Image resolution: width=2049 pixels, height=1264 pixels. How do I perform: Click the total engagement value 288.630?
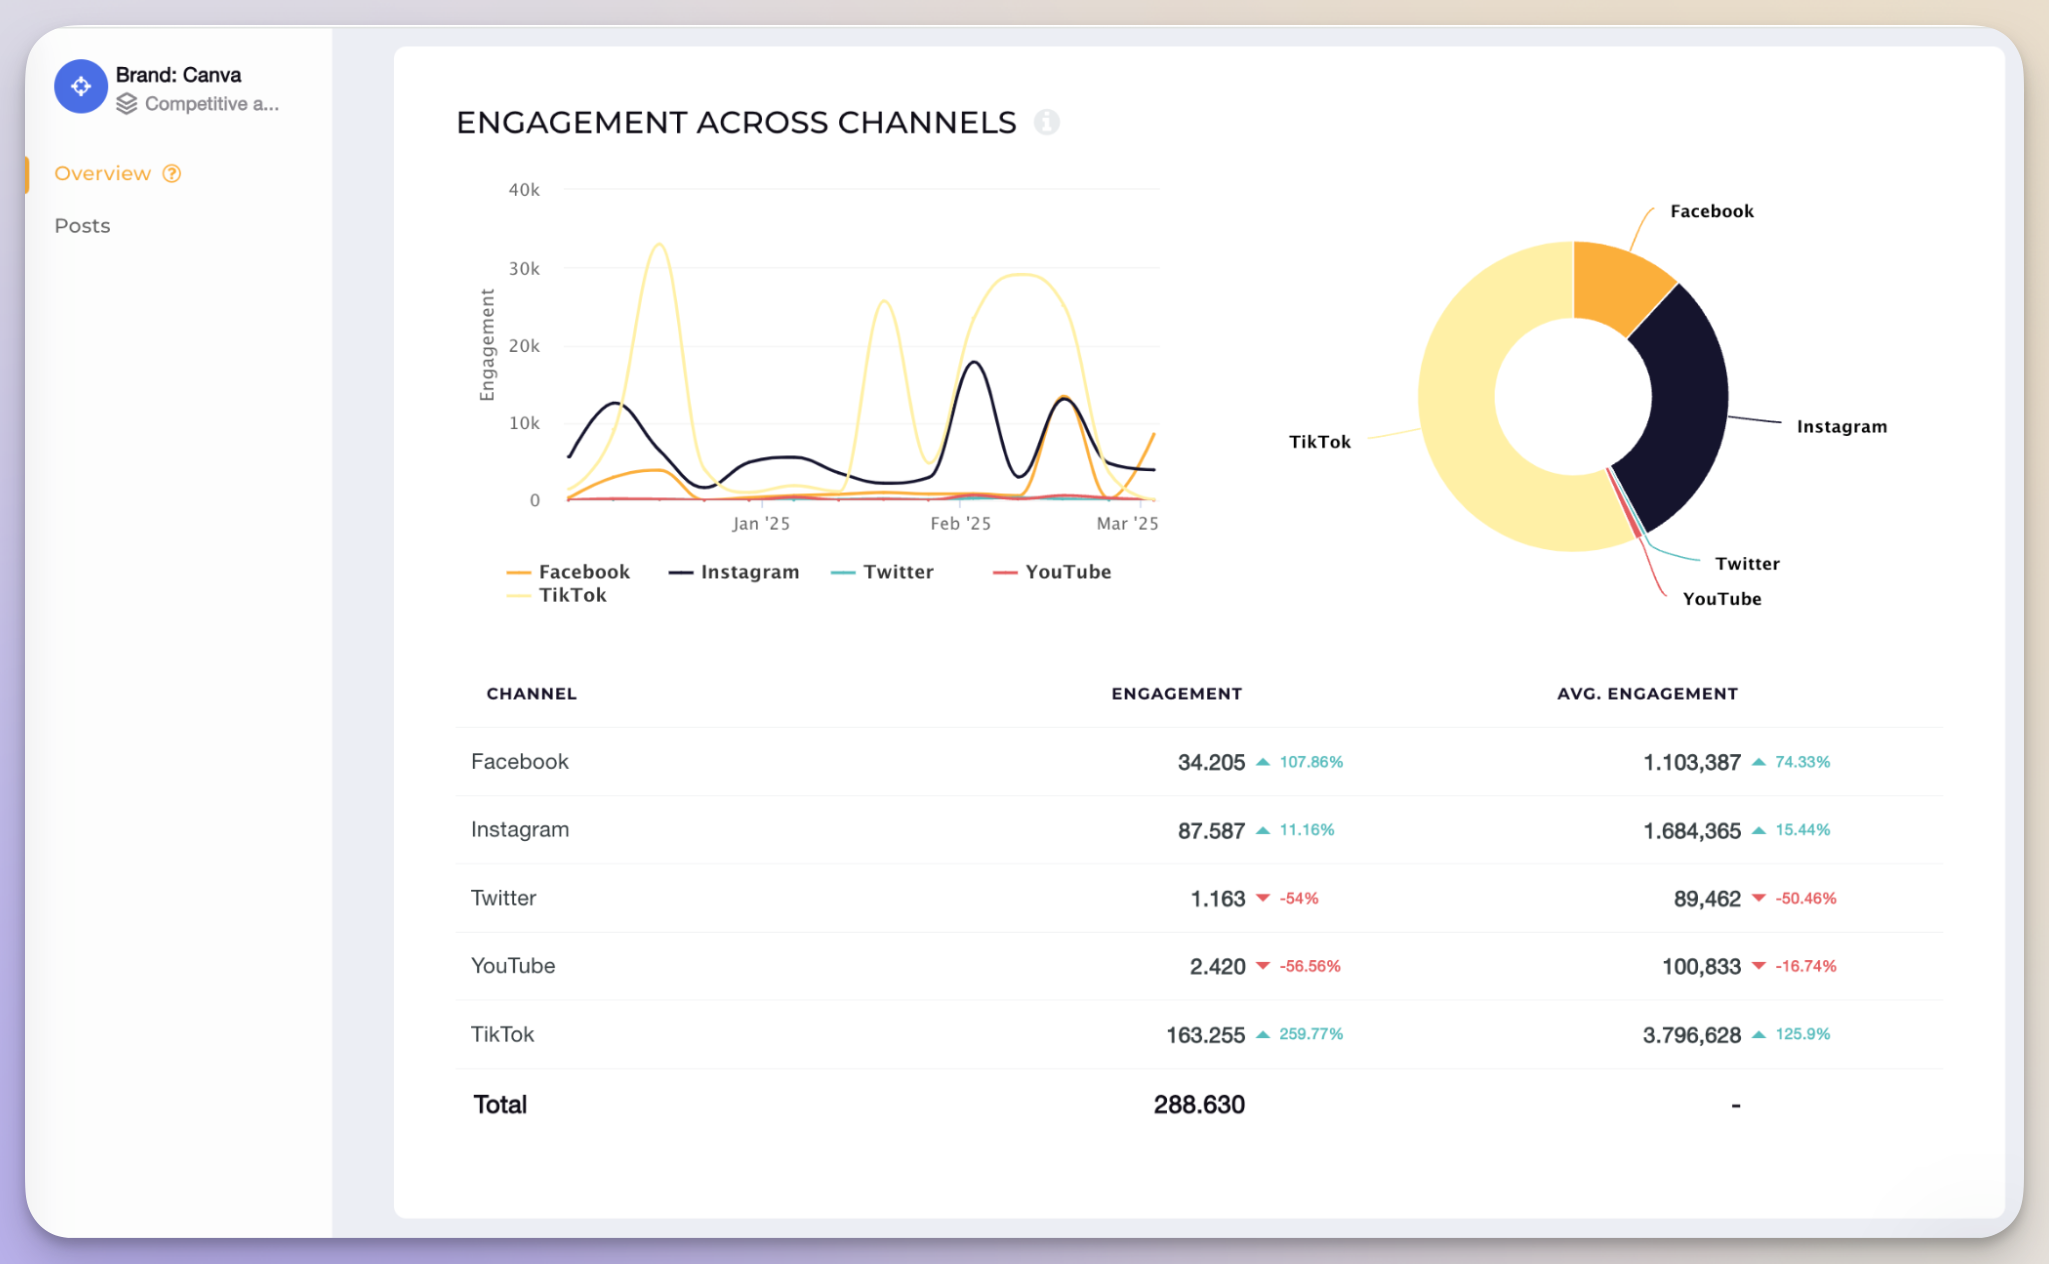1199,1104
